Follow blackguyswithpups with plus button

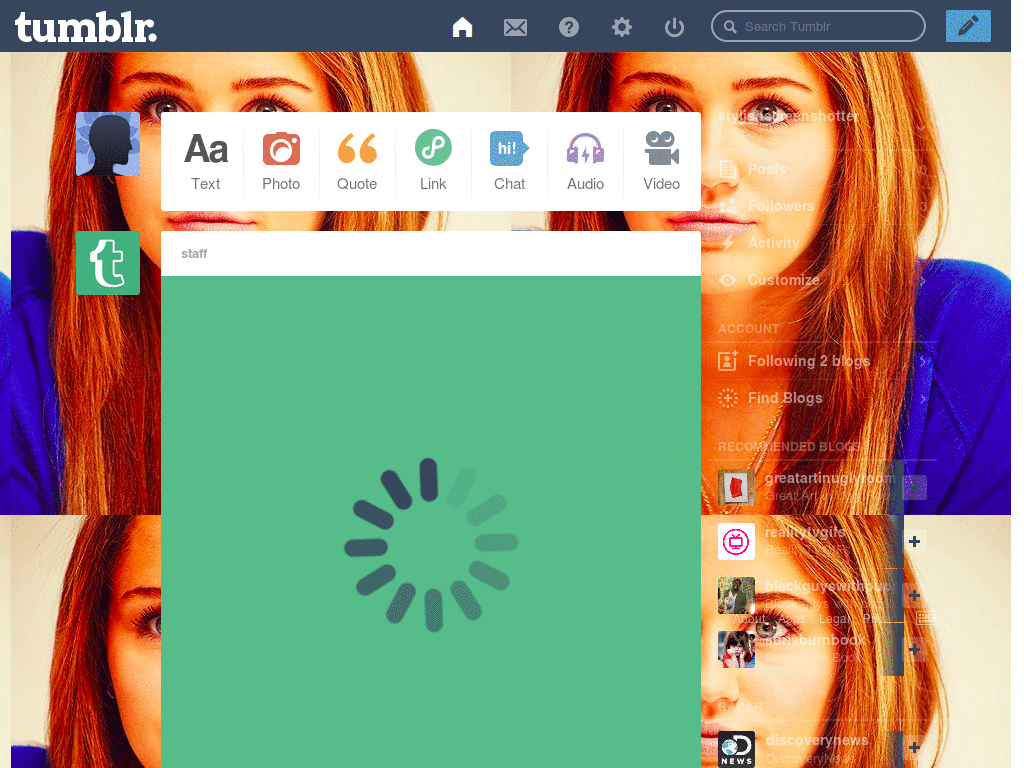914,596
